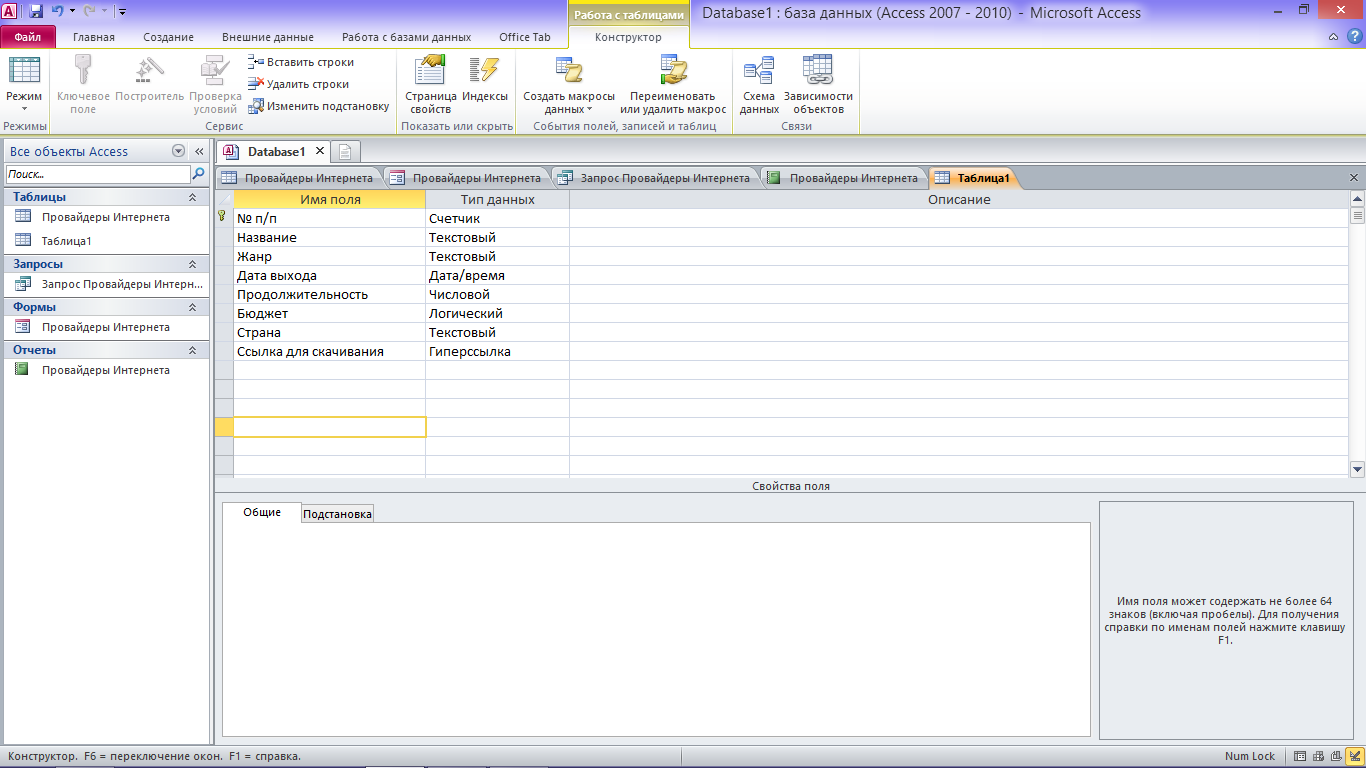
Task: Select the Ссылка для скачивания field cell
Action: coord(329,352)
